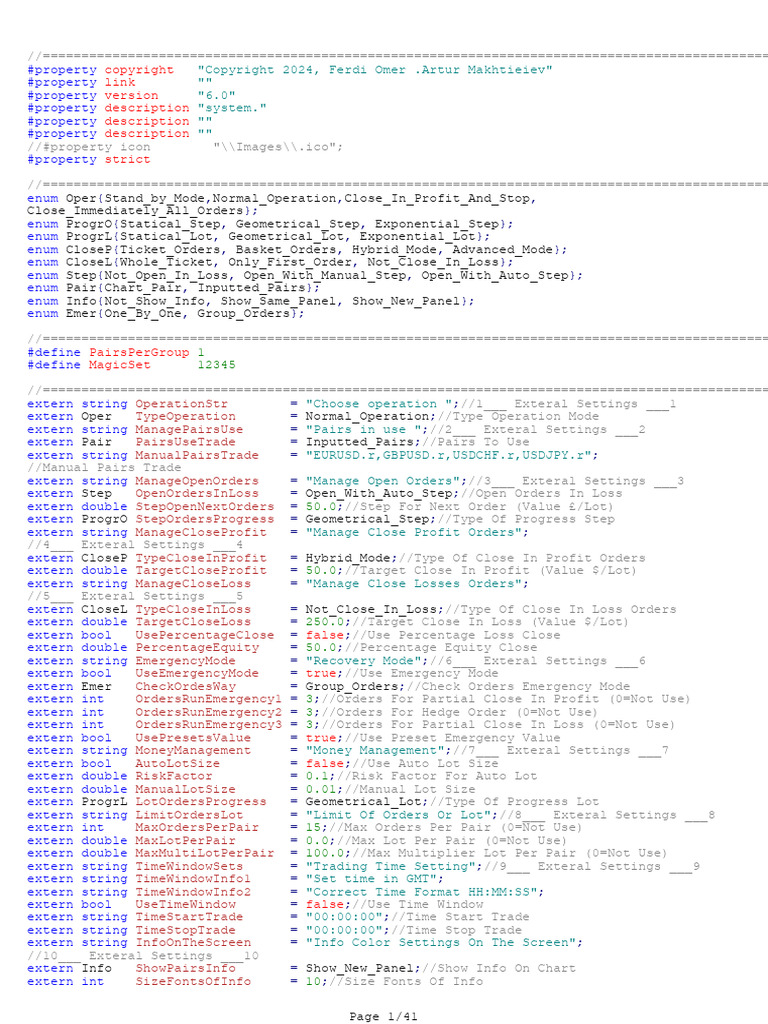Click the UseTimeWindow variable name
Screen dimensions: 768x1024
click(x=185, y=904)
